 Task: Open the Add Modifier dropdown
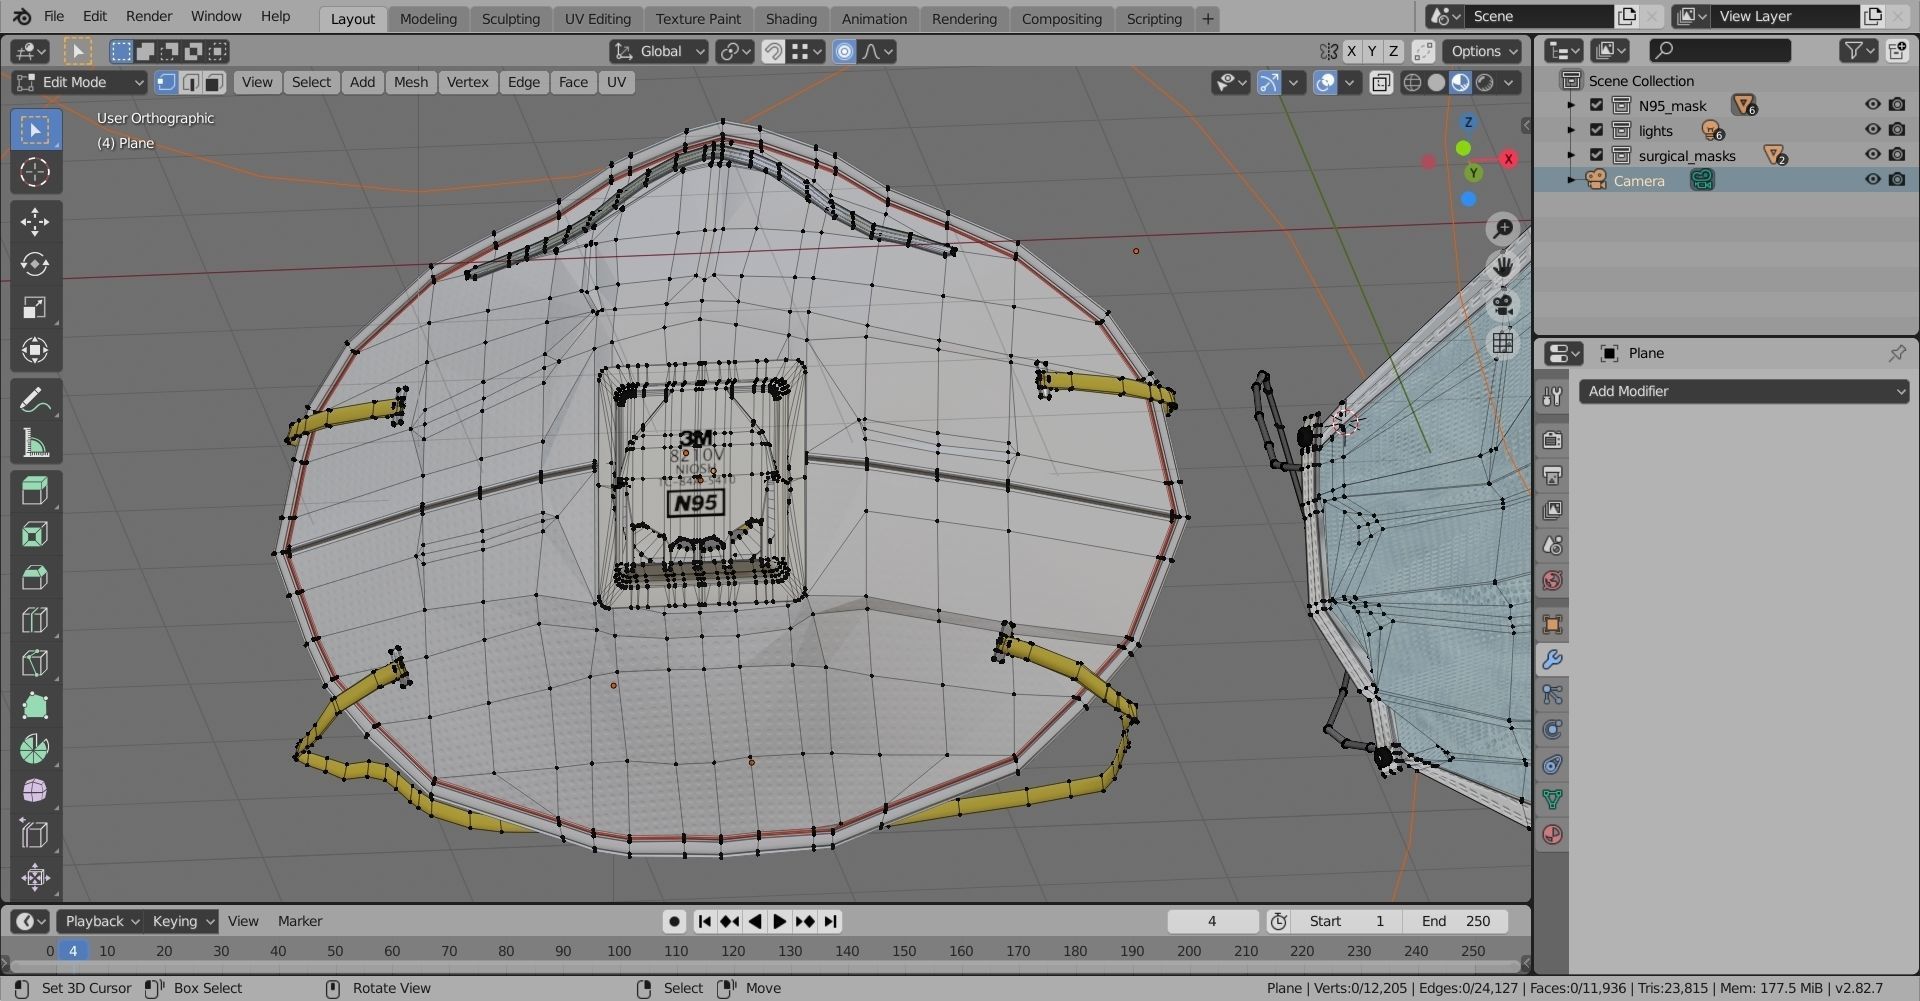coord(1743,391)
